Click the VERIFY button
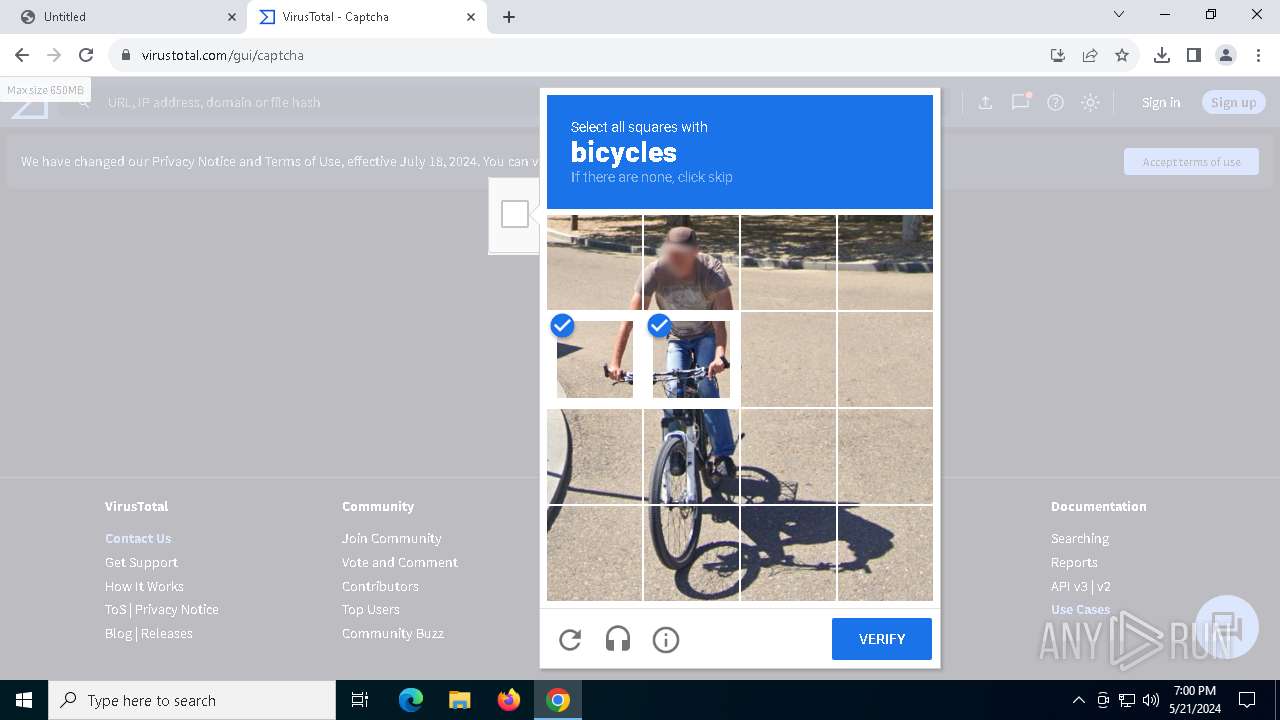Viewport: 1280px width, 720px height. (x=882, y=639)
